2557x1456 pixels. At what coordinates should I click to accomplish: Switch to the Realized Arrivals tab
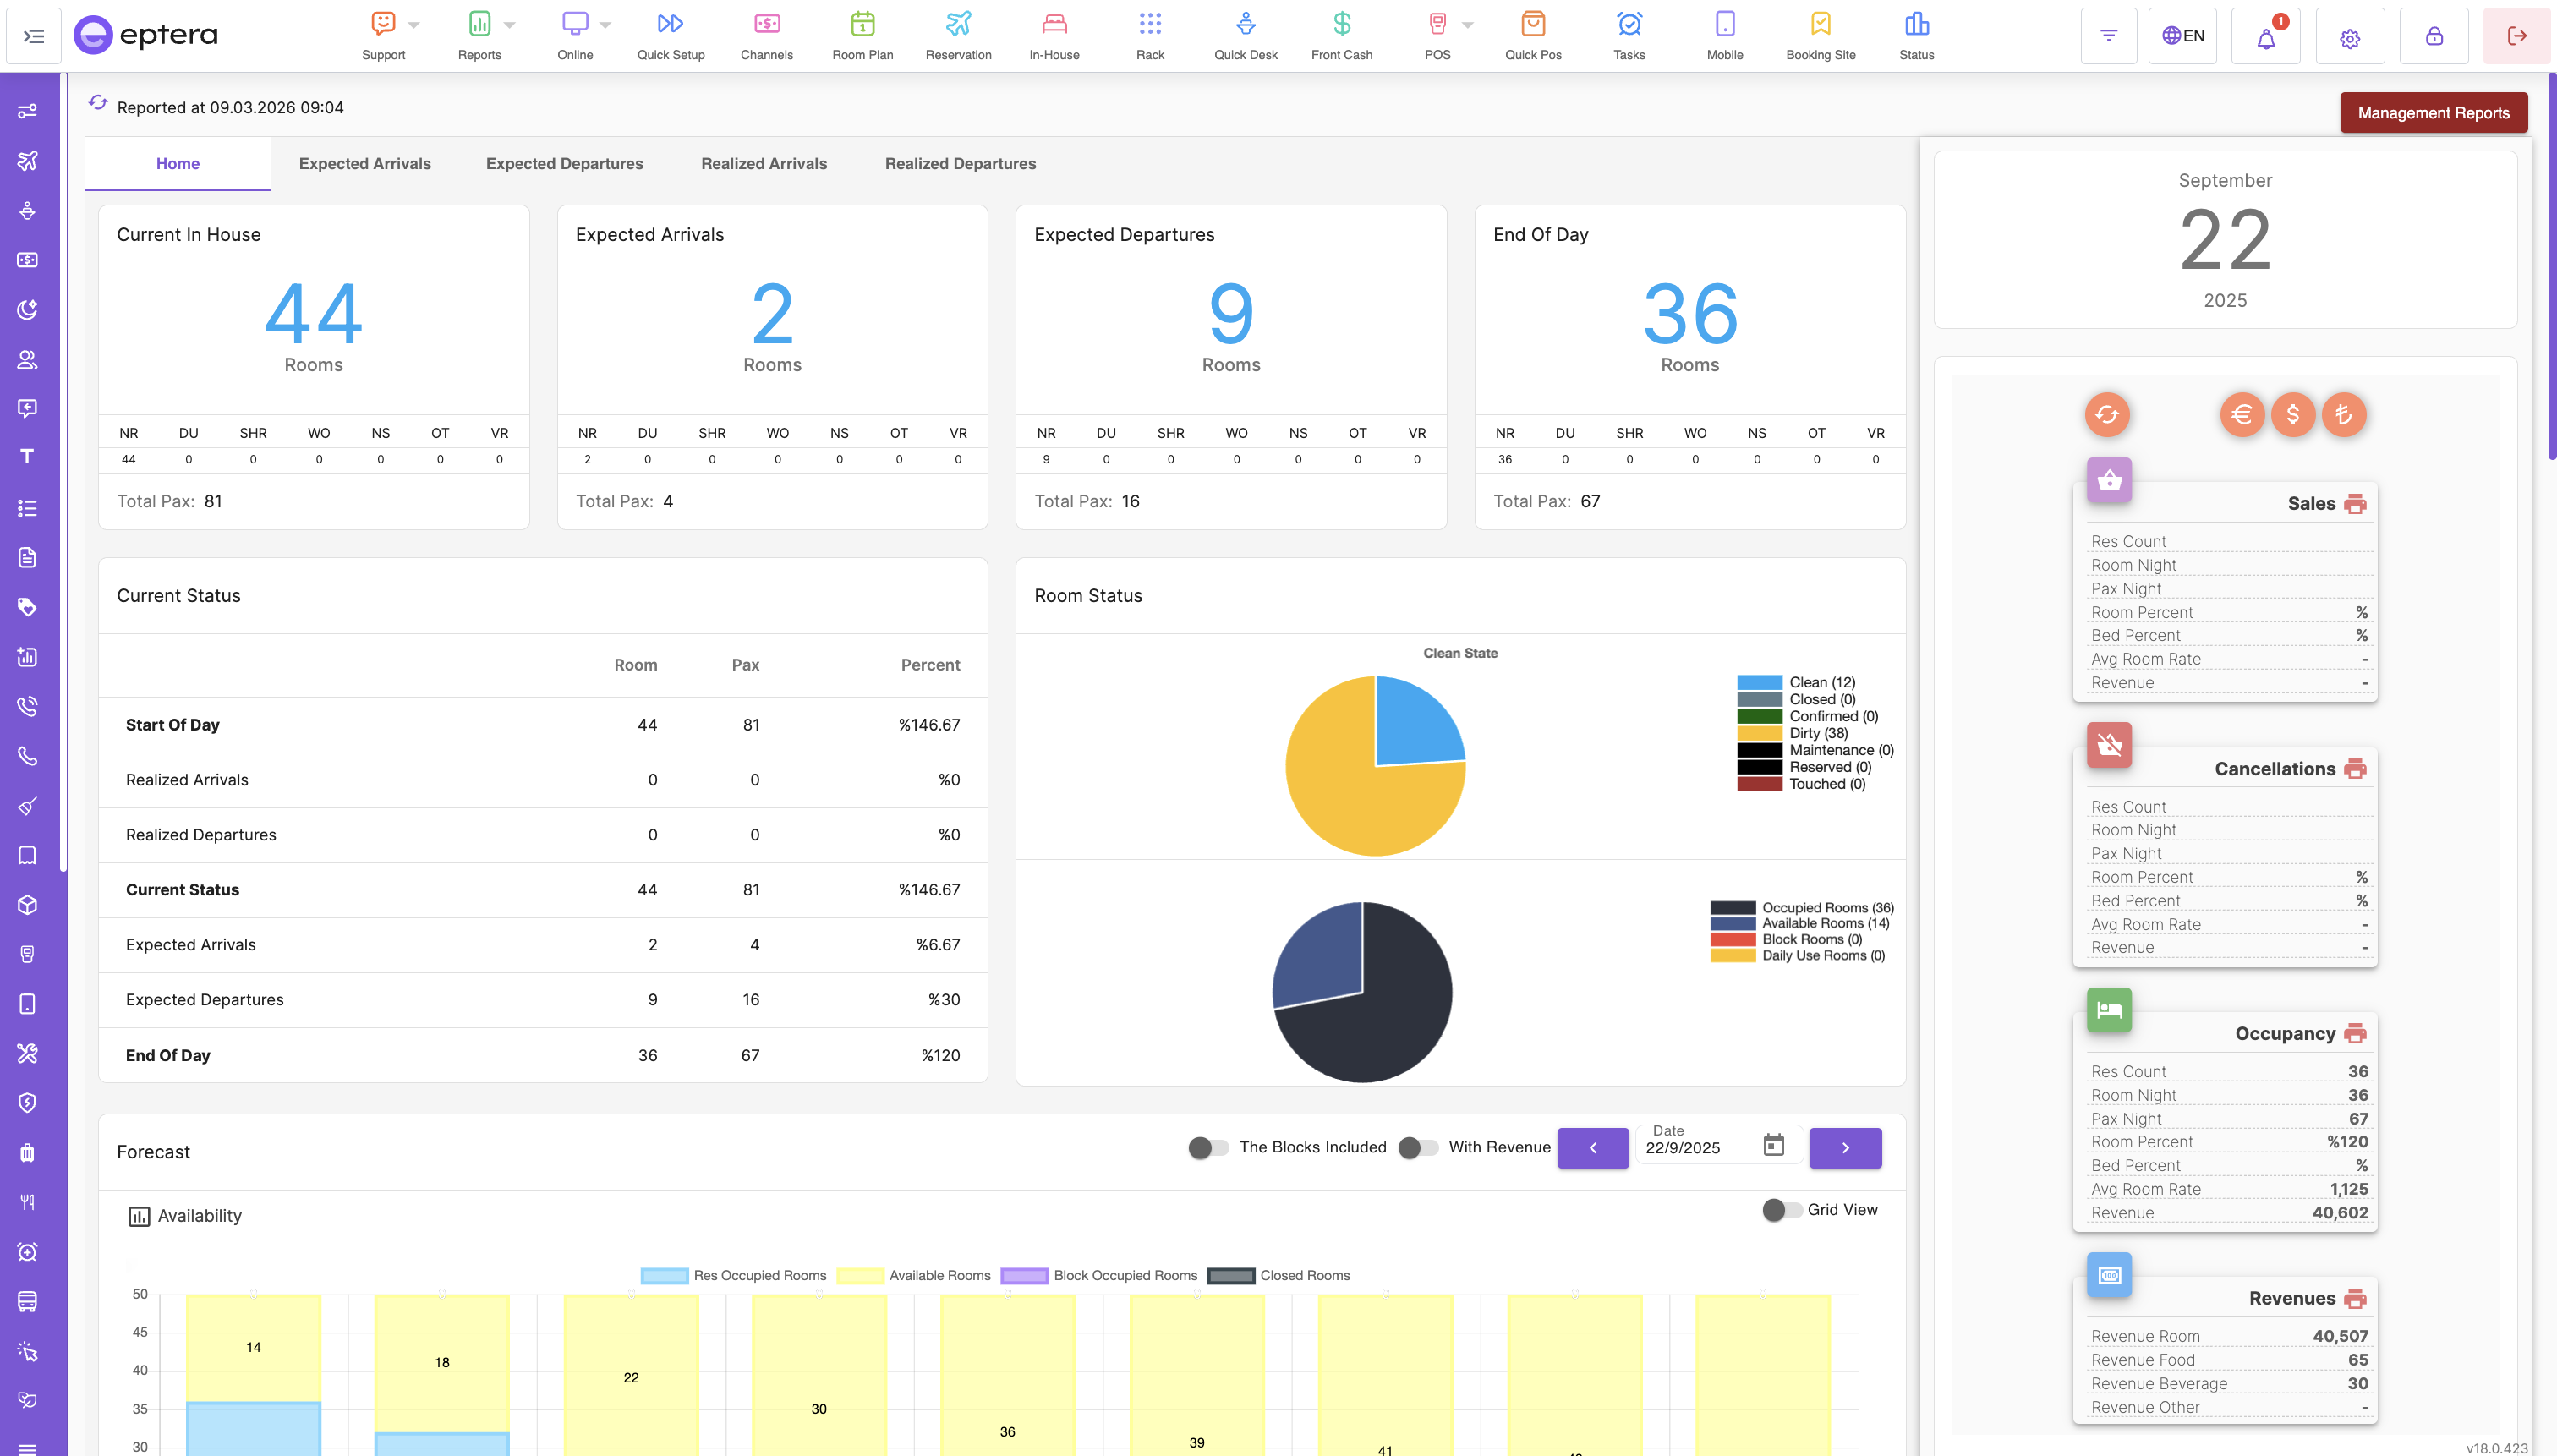(x=764, y=164)
